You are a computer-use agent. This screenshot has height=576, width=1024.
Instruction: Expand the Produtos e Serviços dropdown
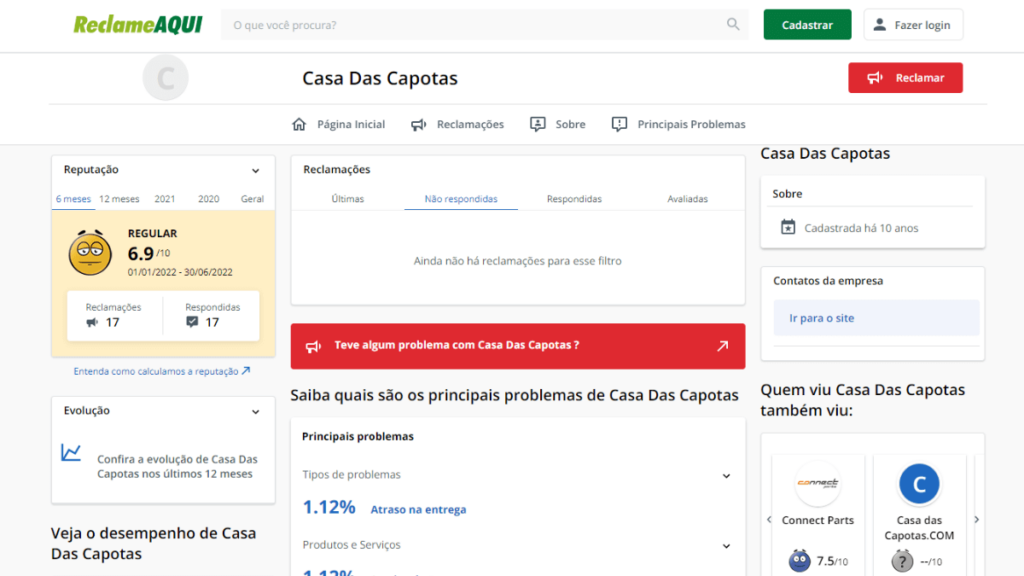pyautogui.click(x=726, y=546)
